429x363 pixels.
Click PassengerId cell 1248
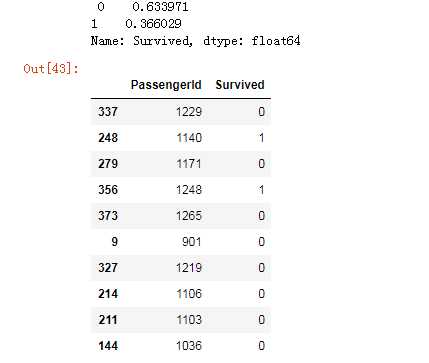point(189,190)
